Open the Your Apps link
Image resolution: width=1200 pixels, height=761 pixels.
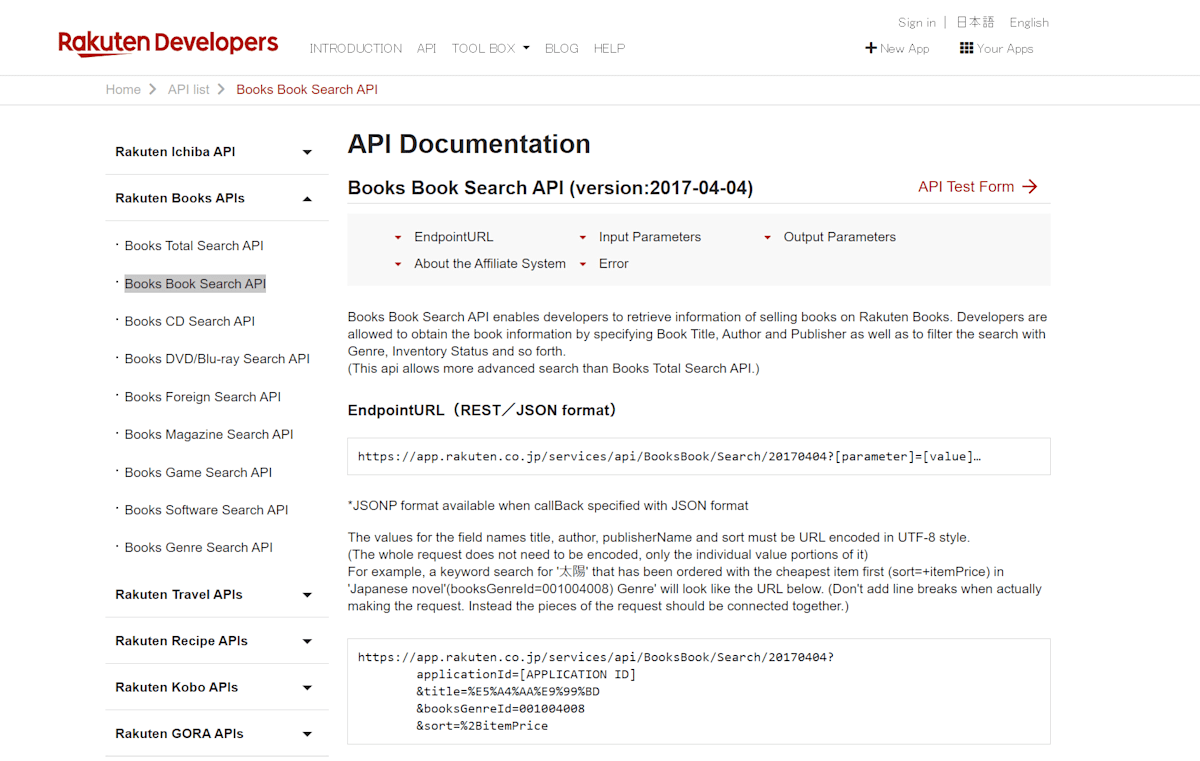[1005, 48]
